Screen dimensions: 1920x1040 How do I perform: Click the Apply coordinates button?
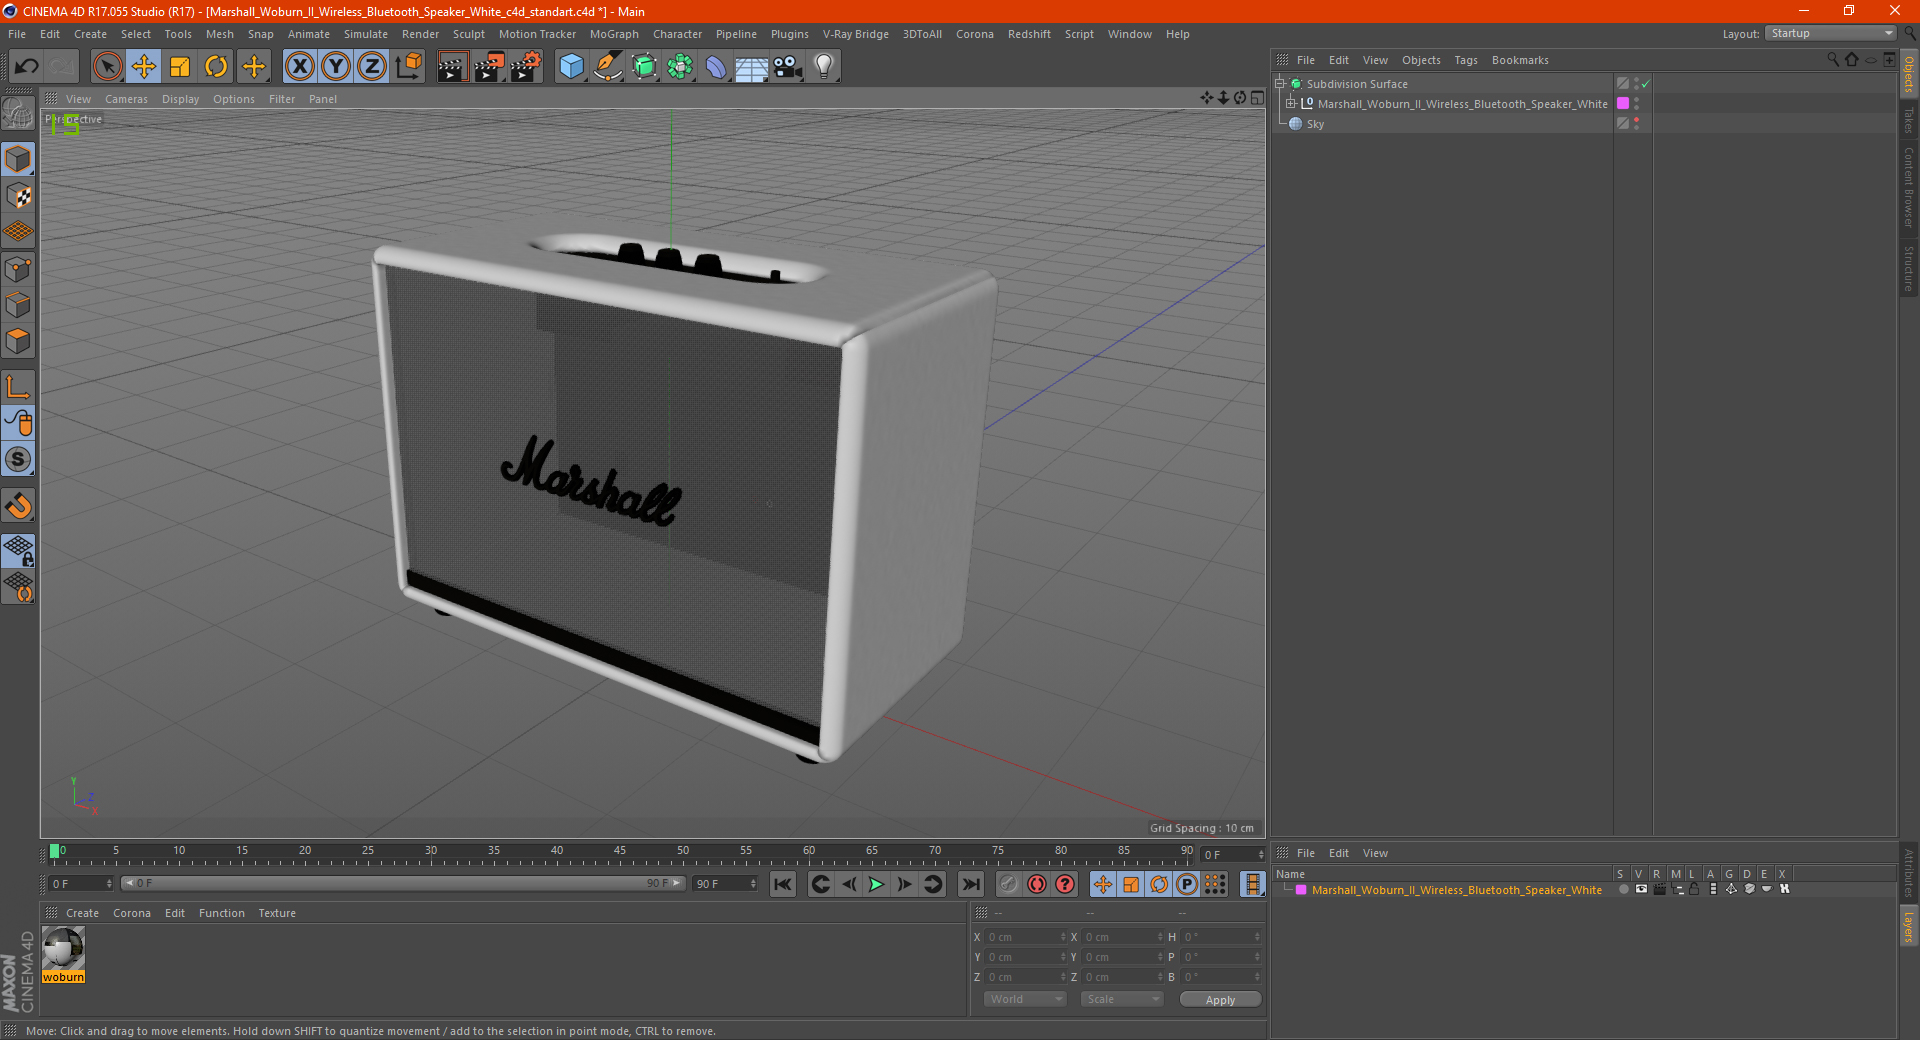pyautogui.click(x=1220, y=1000)
